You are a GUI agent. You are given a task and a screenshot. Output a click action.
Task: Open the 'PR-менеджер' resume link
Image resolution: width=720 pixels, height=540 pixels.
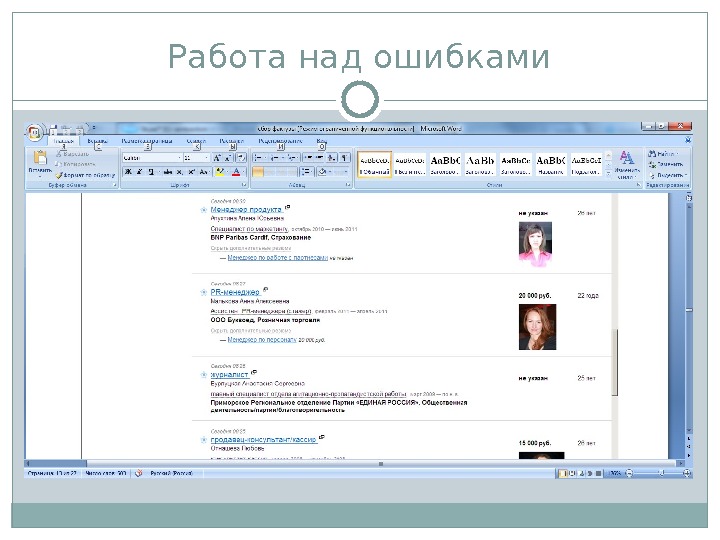(x=235, y=292)
